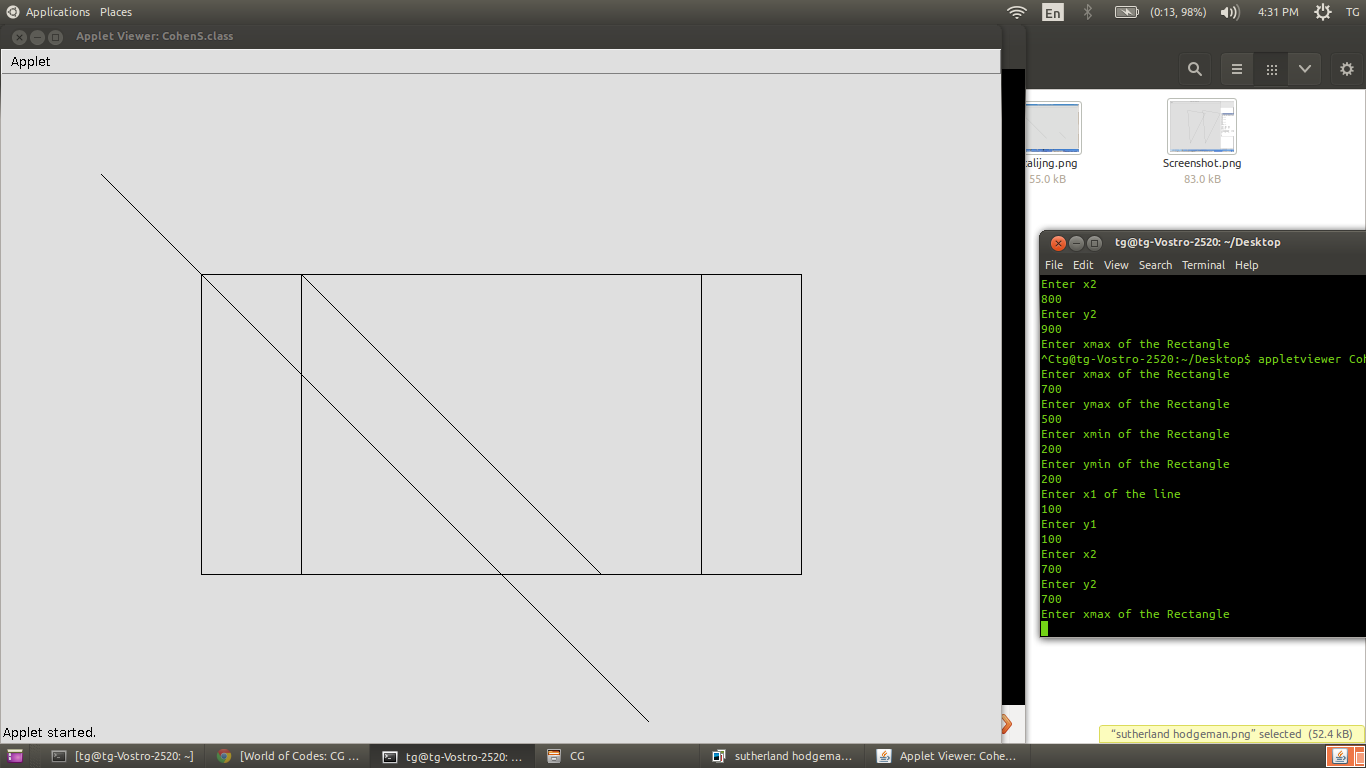This screenshot has width=1366, height=768.
Task: Open the terminal Help menu
Action: coord(1246,265)
